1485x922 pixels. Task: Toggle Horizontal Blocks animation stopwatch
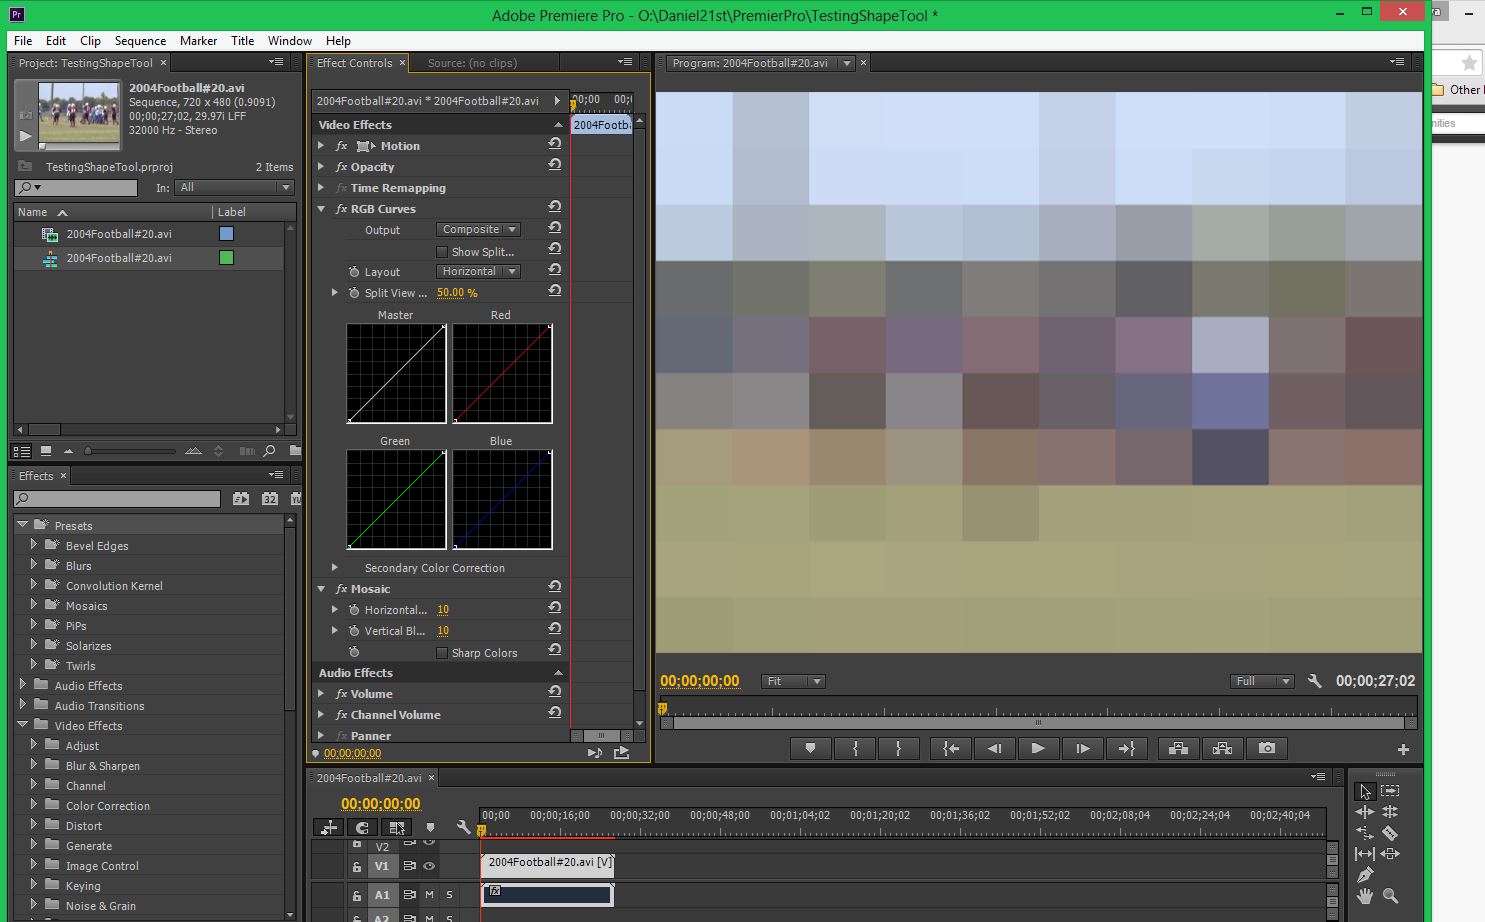click(x=354, y=610)
